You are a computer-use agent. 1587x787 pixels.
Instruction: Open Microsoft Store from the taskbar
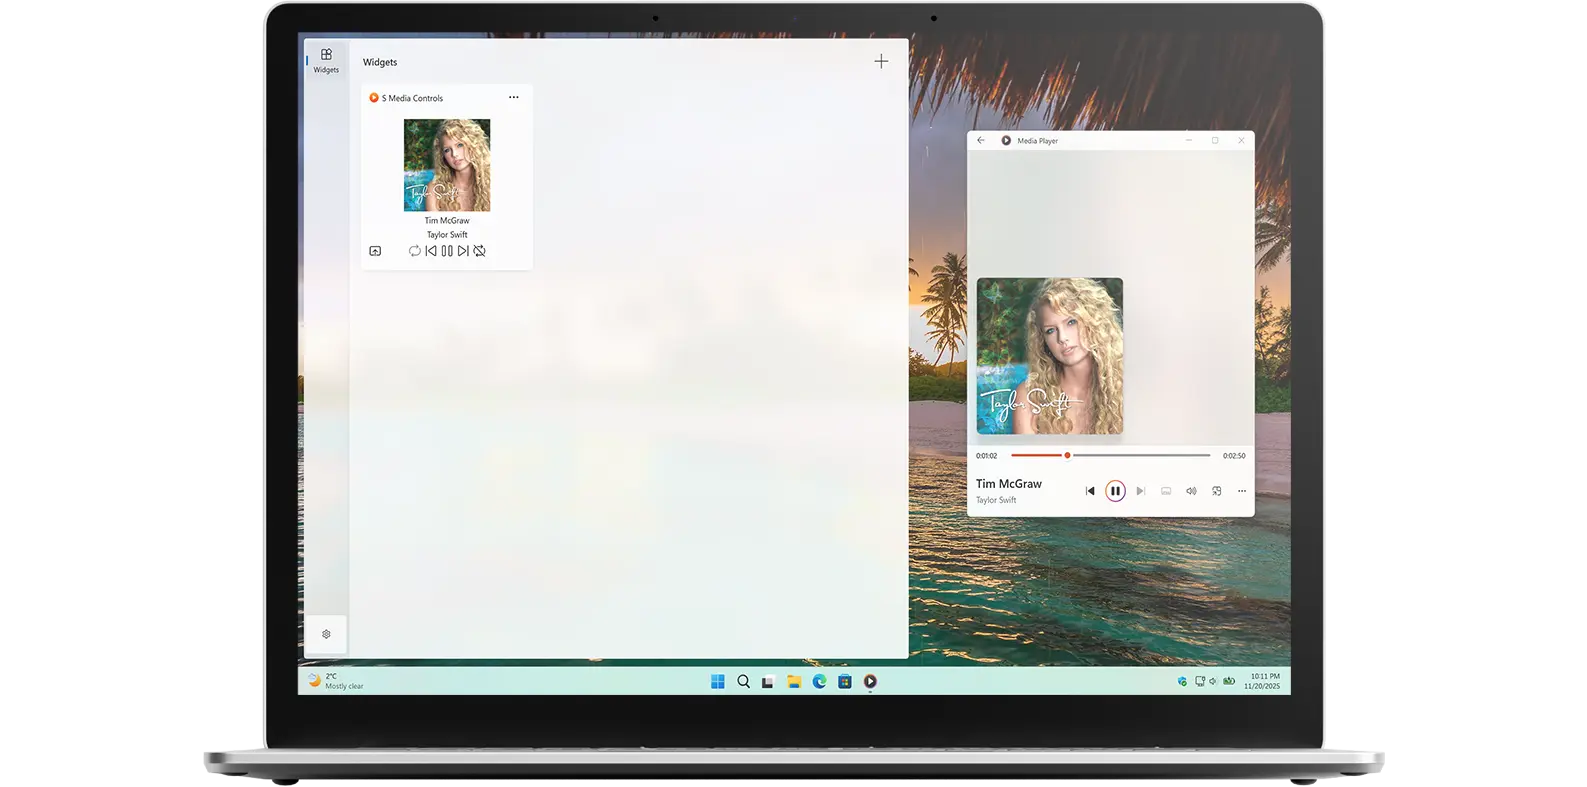click(x=845, y=682)
